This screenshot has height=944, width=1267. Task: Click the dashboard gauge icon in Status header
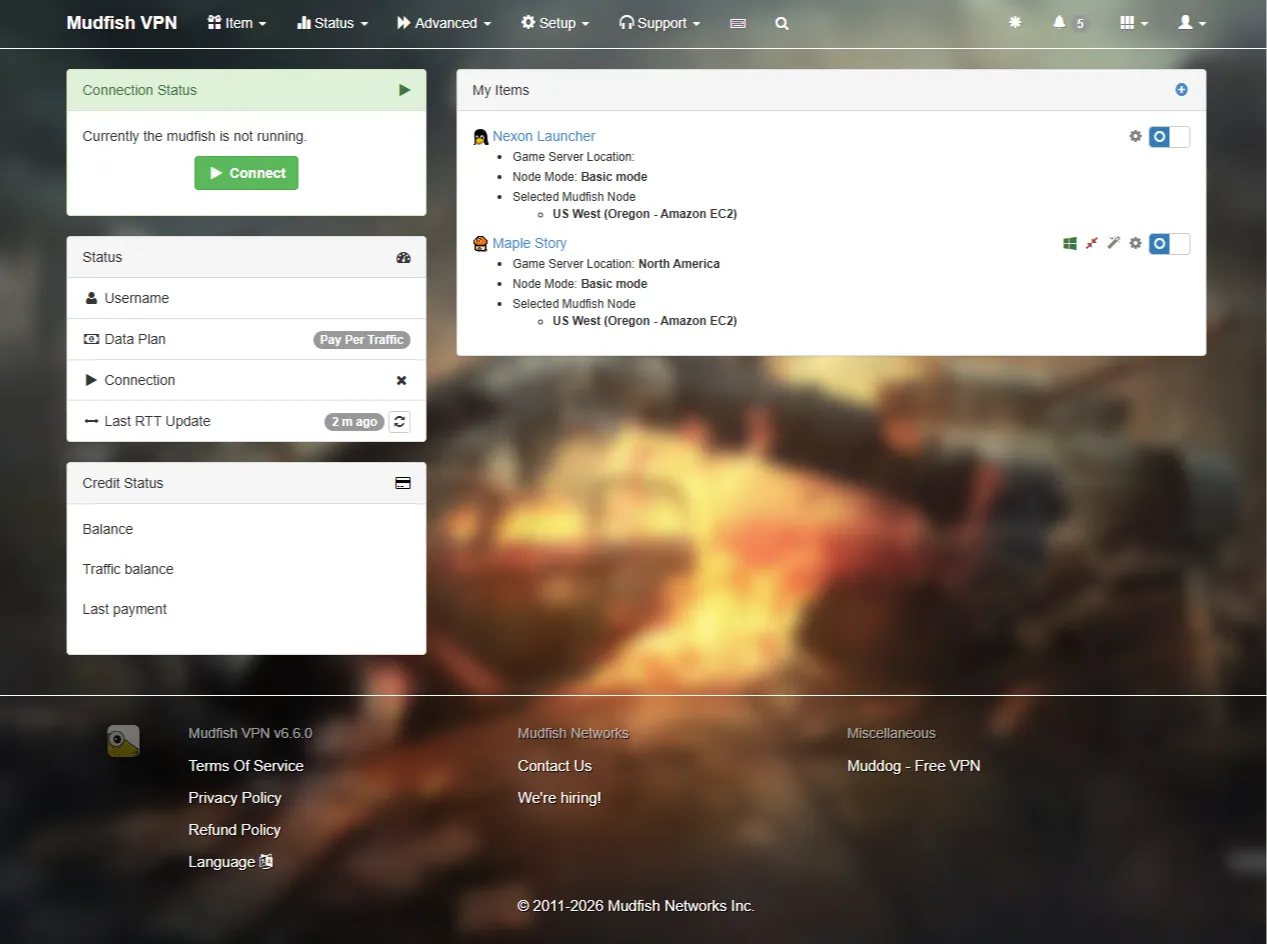tap(403, 257)
